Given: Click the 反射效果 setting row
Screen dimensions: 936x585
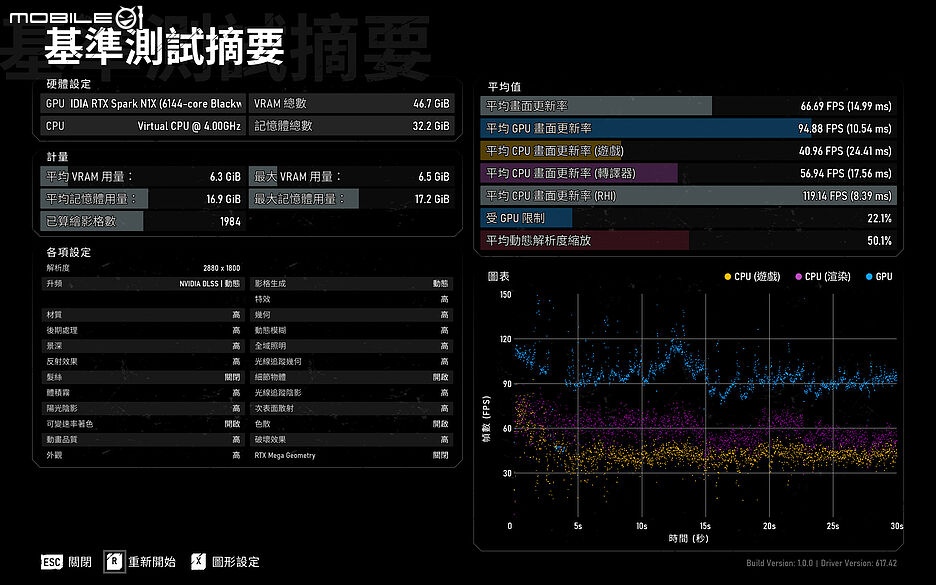Looking at the screenshot, I should (143, 361).
